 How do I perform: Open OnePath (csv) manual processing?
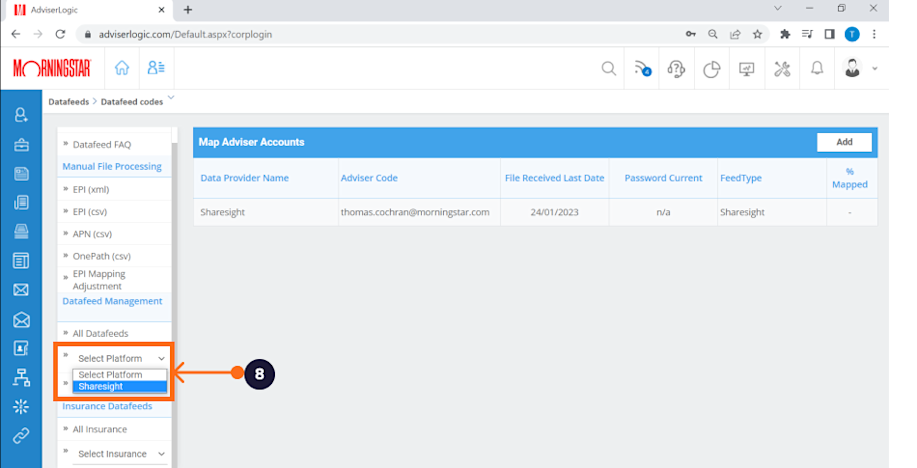[x=101, y=256]
